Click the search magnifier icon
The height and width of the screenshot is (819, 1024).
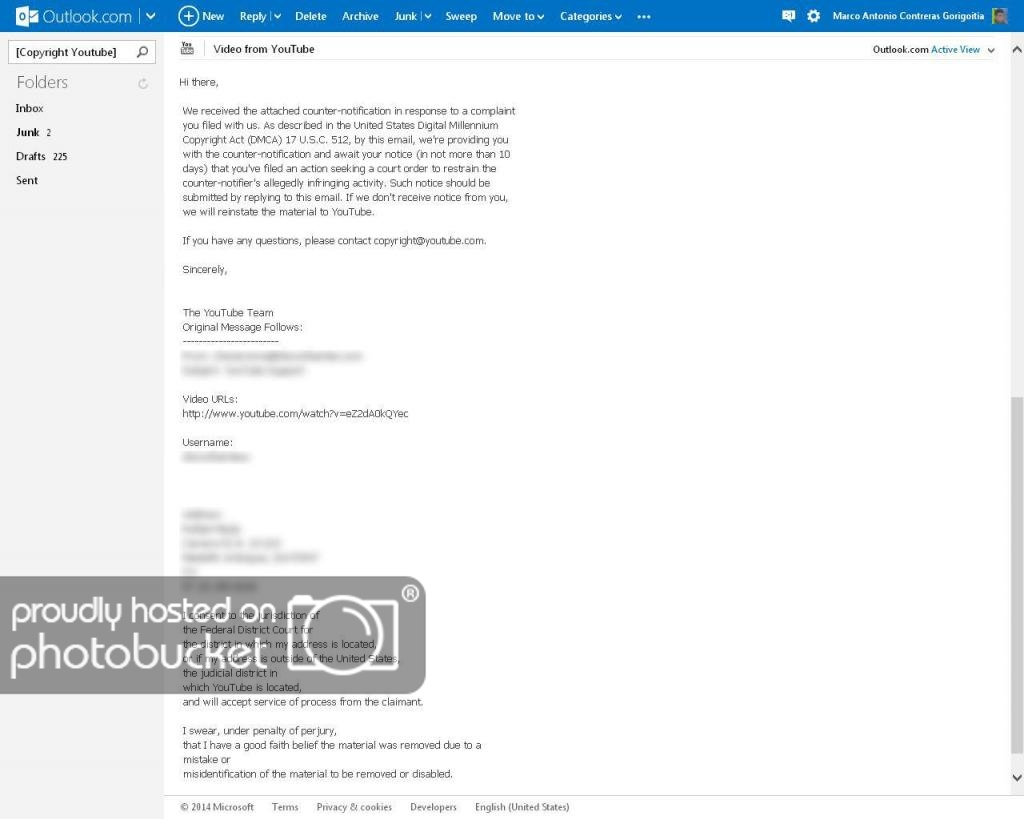tap(142, 52)
